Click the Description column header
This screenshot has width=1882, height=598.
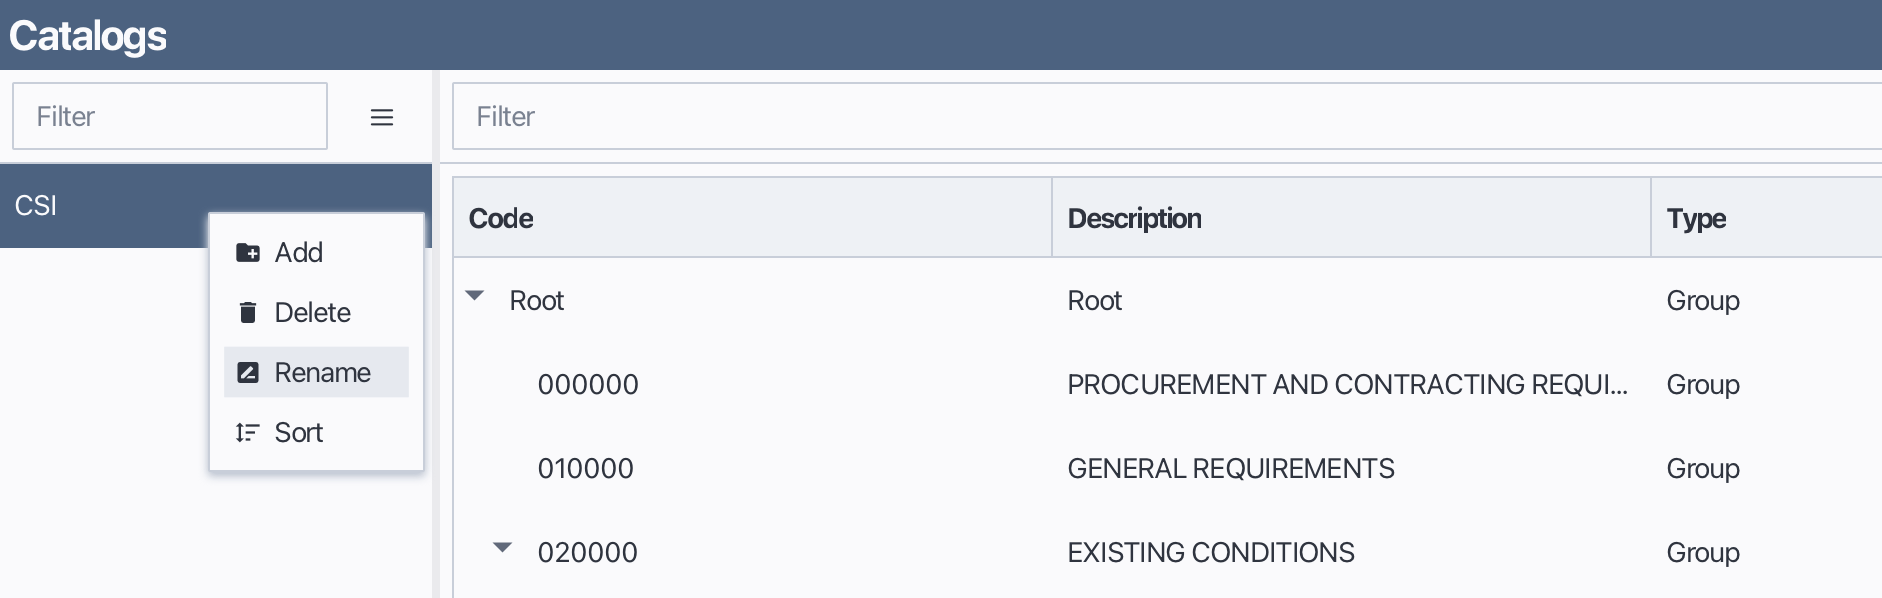[x=1135, y=218]
